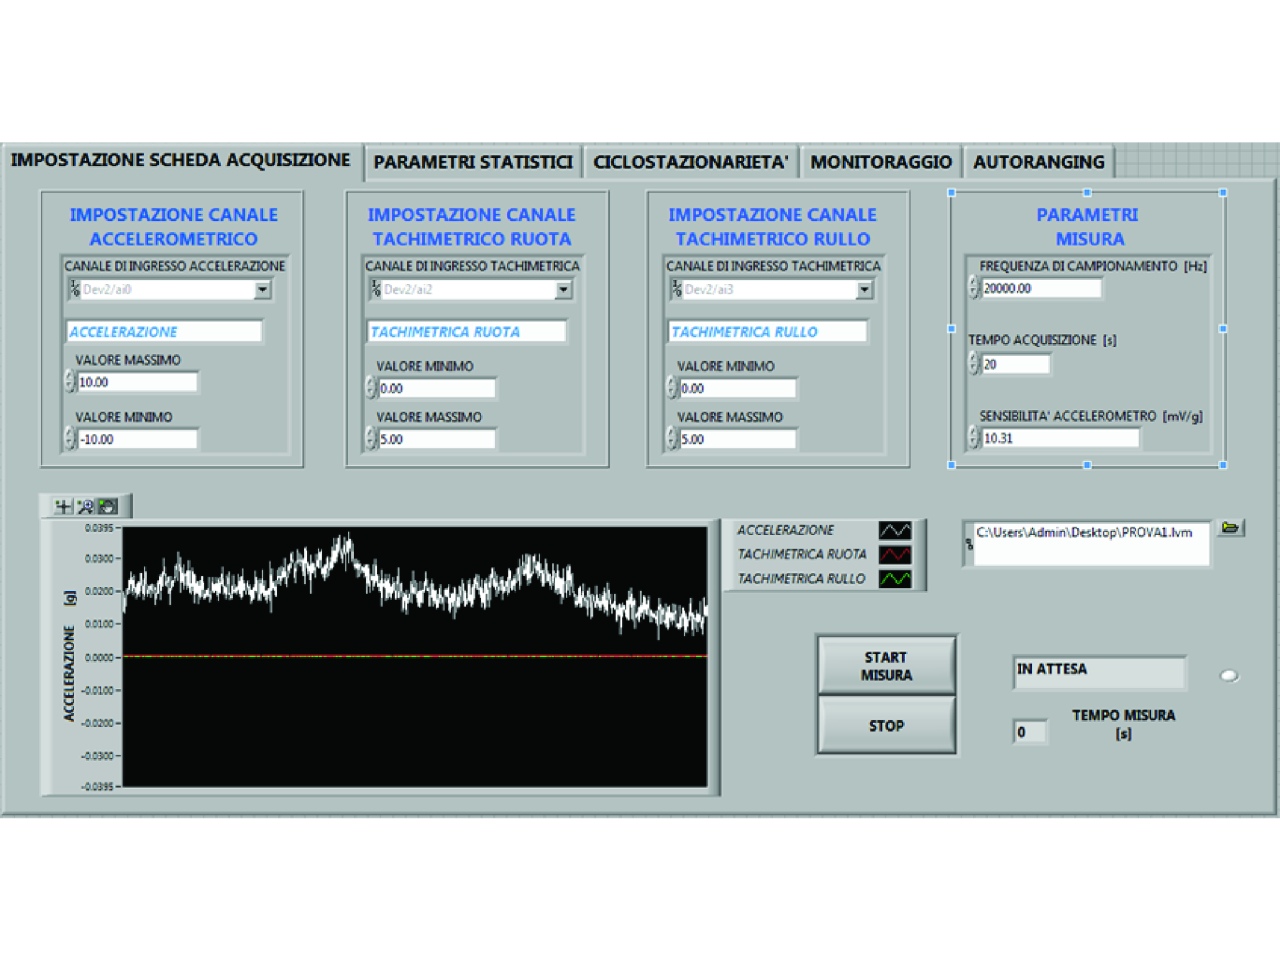Click the acceleration waveform graph plot area
Screen dimensions: 1280x960
tap(414, 656)
